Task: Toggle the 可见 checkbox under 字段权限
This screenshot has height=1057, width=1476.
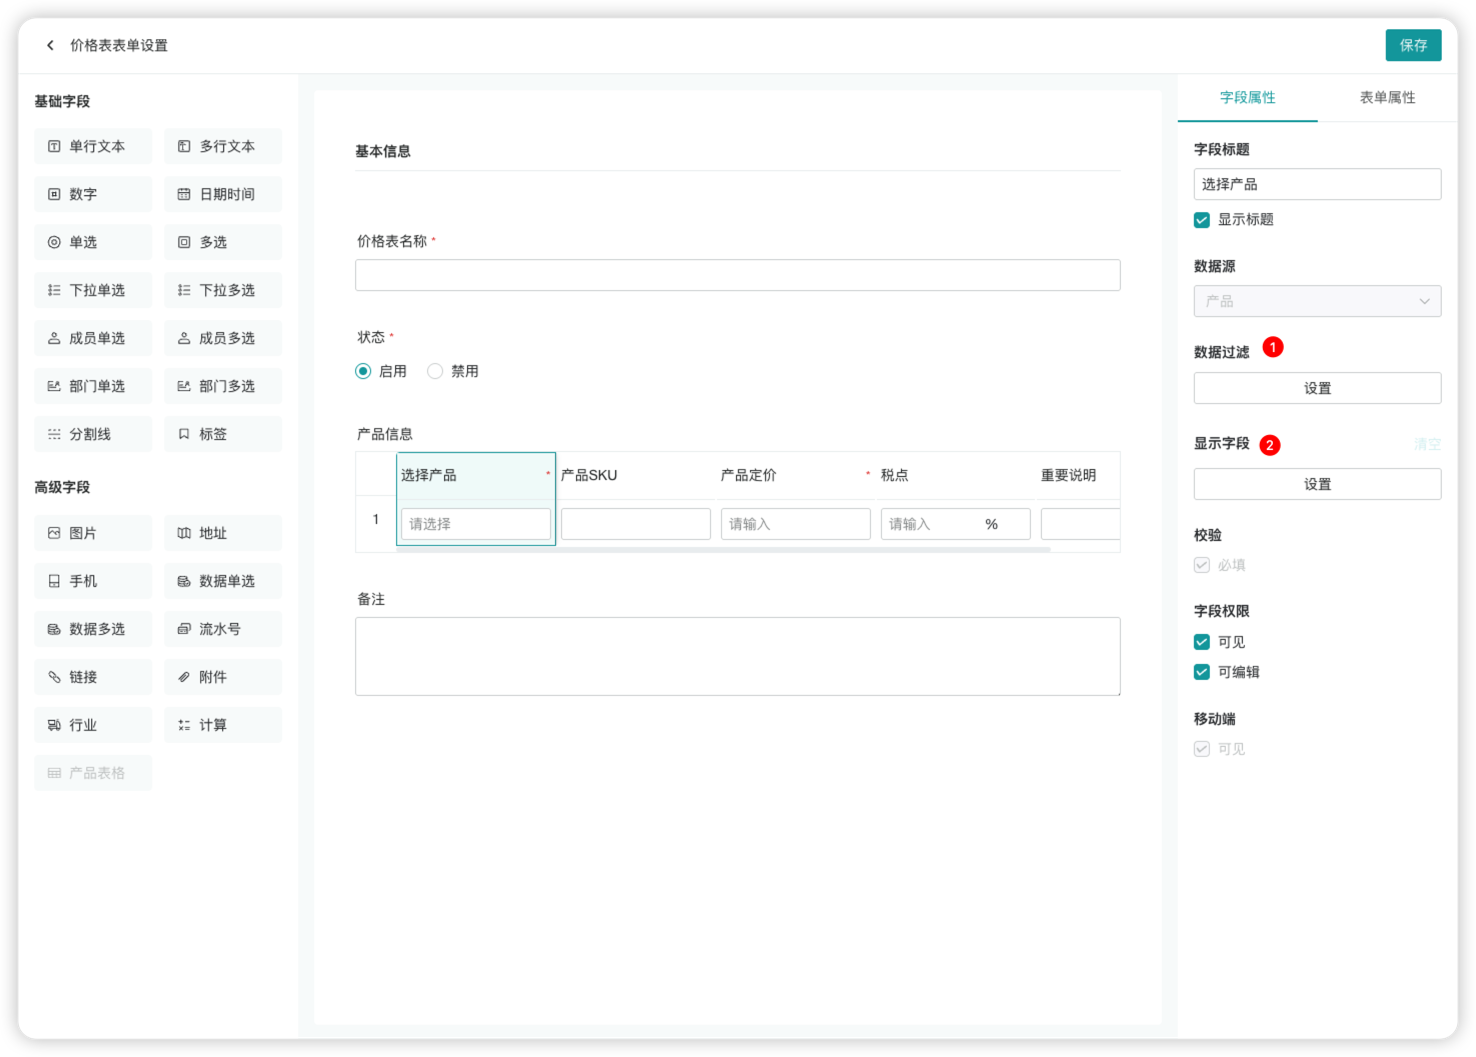Action: (x=1202, y=642)
